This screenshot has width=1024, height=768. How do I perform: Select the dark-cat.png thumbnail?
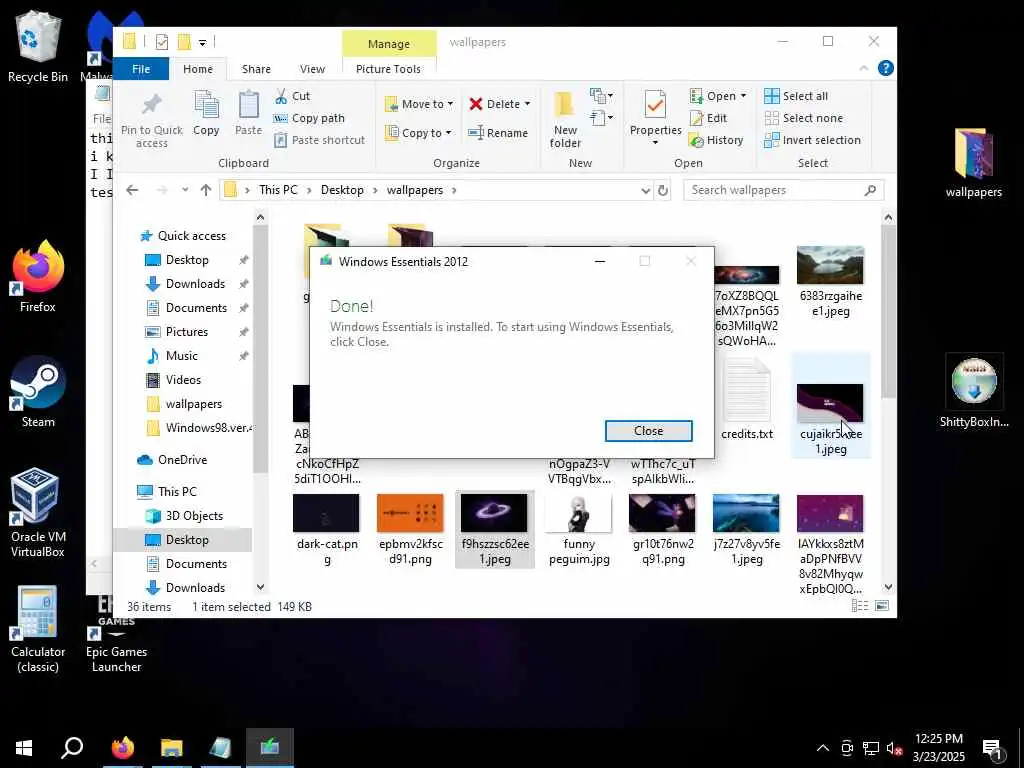[x=327, y=513]
